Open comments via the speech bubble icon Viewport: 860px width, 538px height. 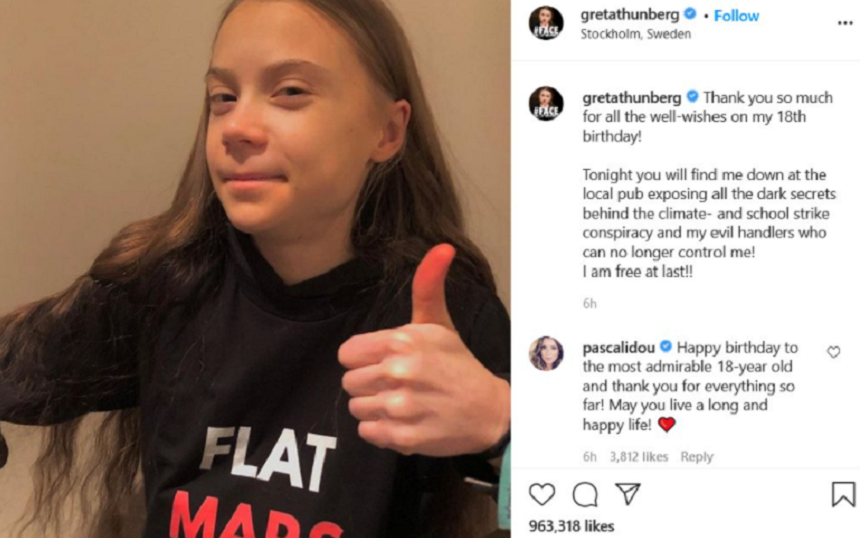(585, 494)
